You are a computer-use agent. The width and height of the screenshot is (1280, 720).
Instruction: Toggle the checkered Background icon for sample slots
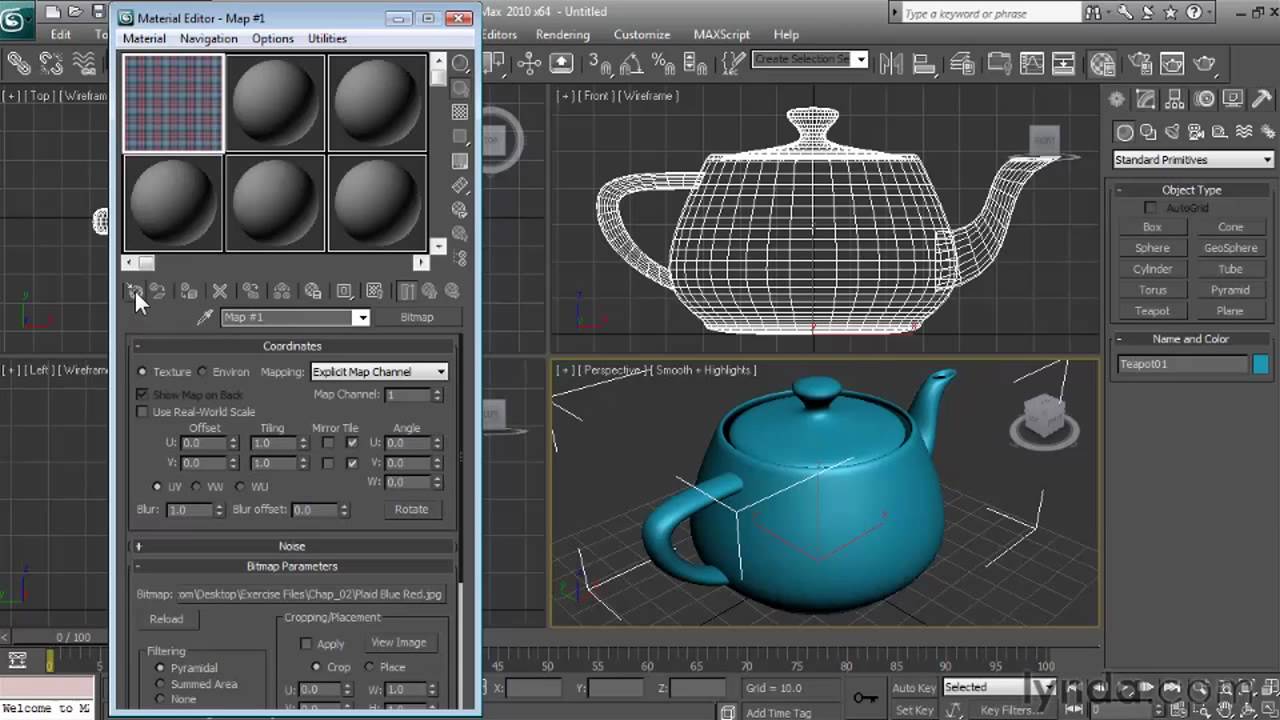pos(460,112)
